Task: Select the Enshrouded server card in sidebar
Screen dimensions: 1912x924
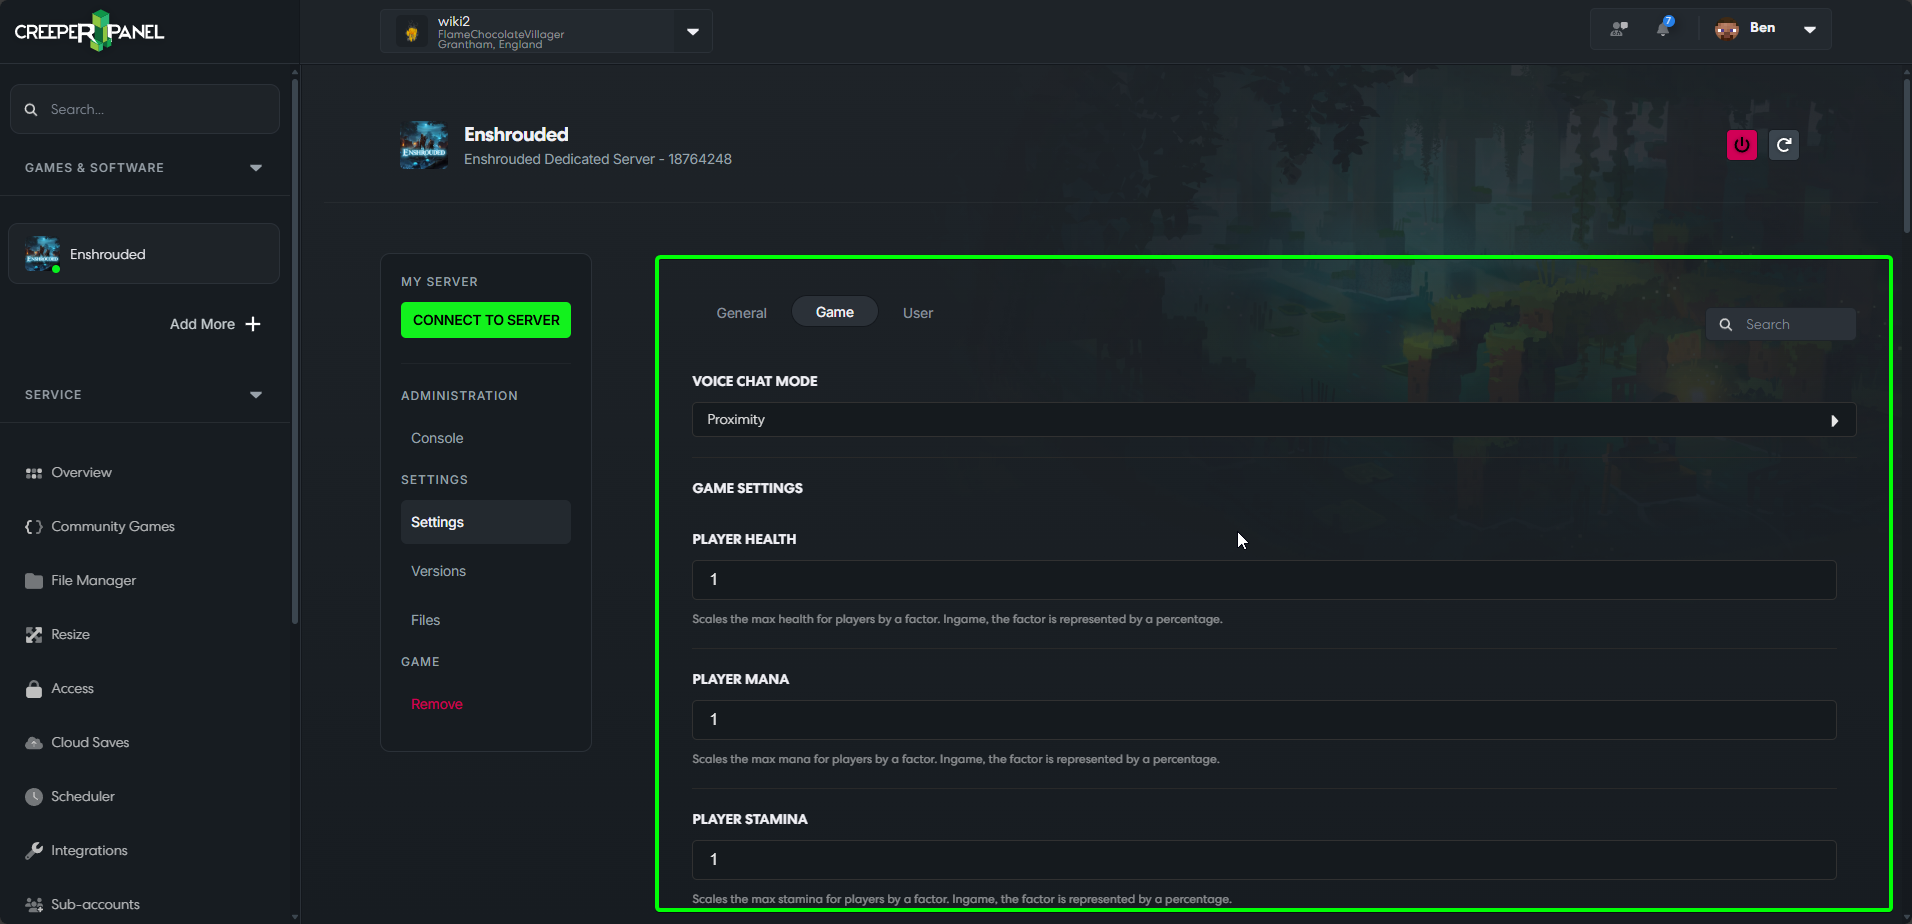Action: click(x=144, y=254)
